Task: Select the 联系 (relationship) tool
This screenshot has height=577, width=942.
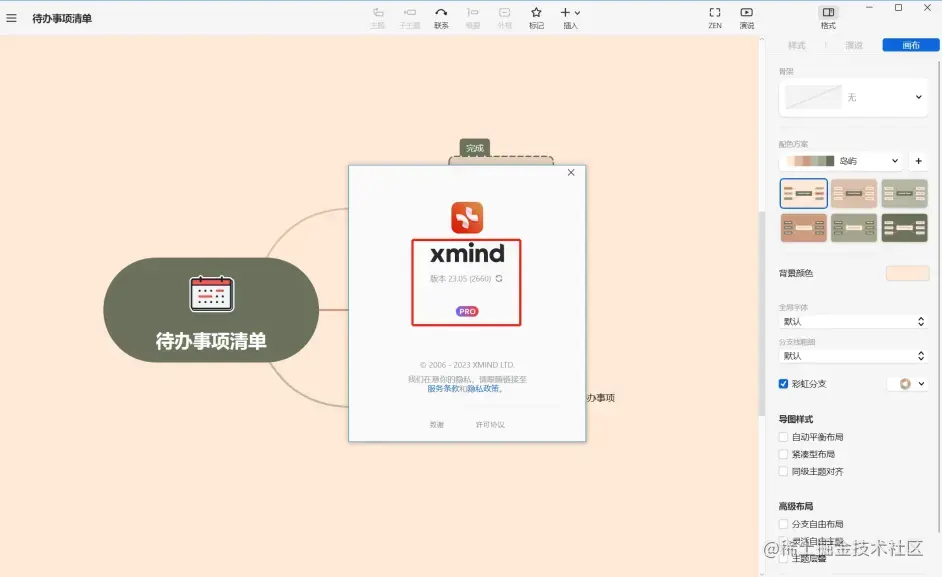Action: pos(442,18)
